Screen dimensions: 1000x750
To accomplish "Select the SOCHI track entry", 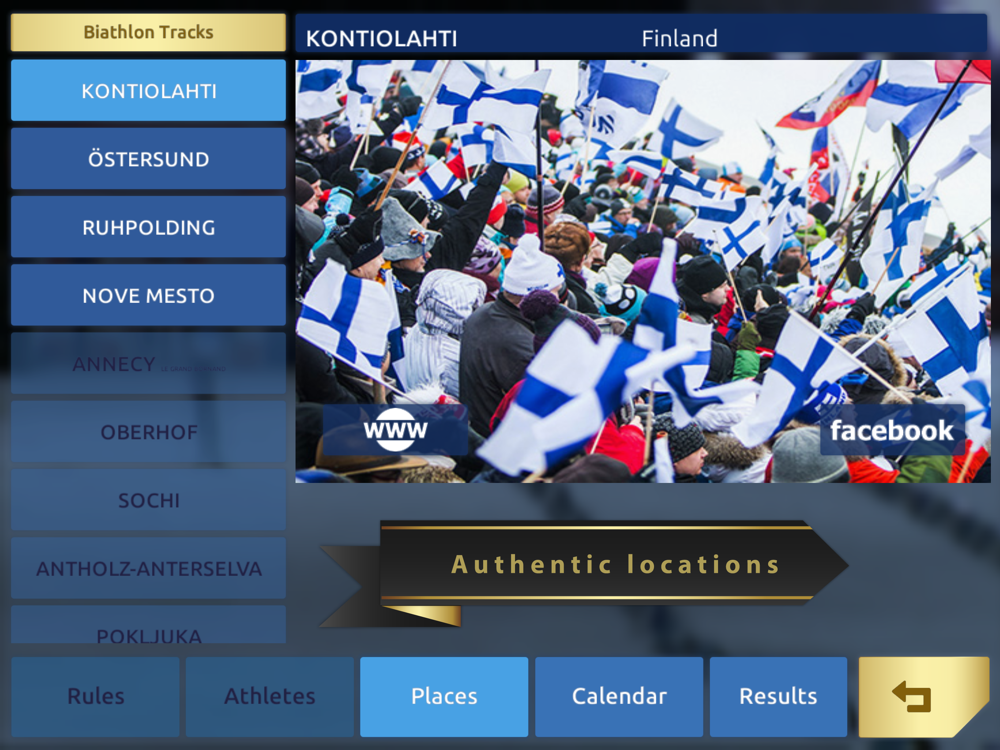I will 149,500.
